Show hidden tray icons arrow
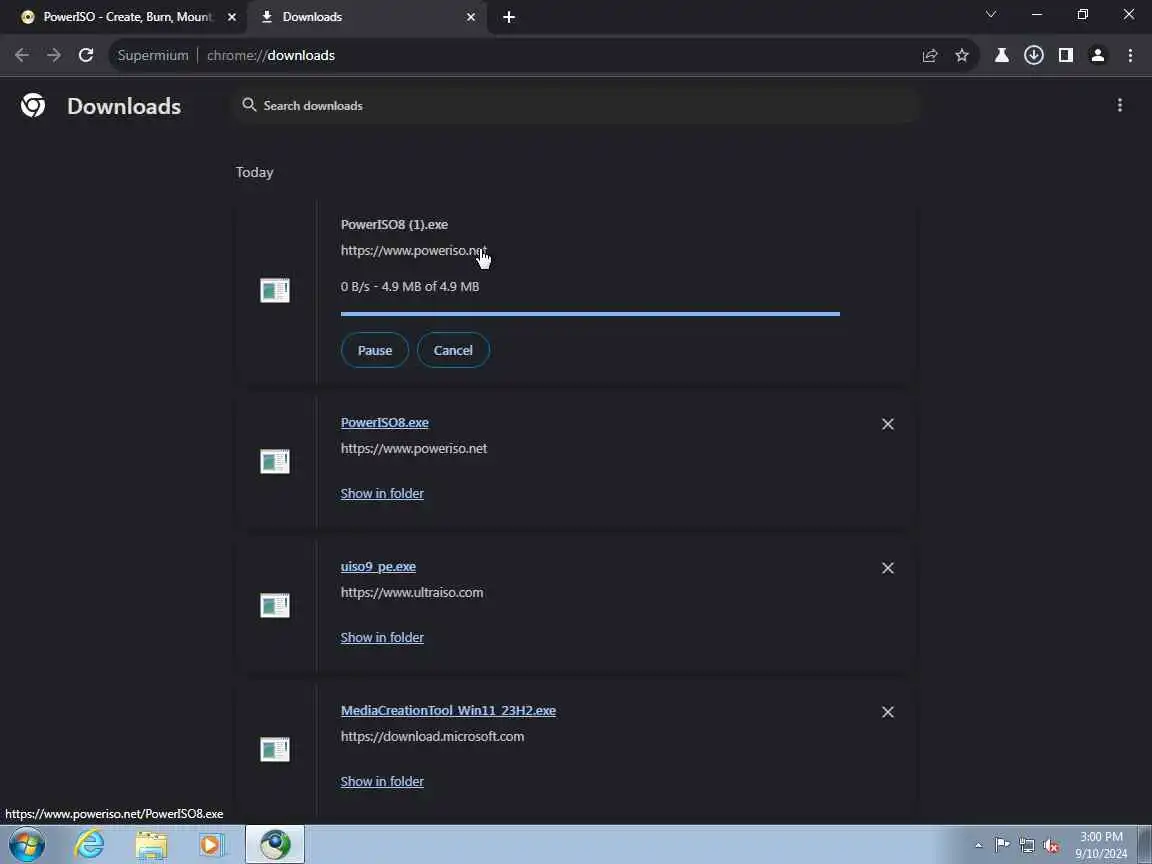Image resolution: width=1152 pixels, height=864 pixels. pyautogui.click(x=979, y=845)
